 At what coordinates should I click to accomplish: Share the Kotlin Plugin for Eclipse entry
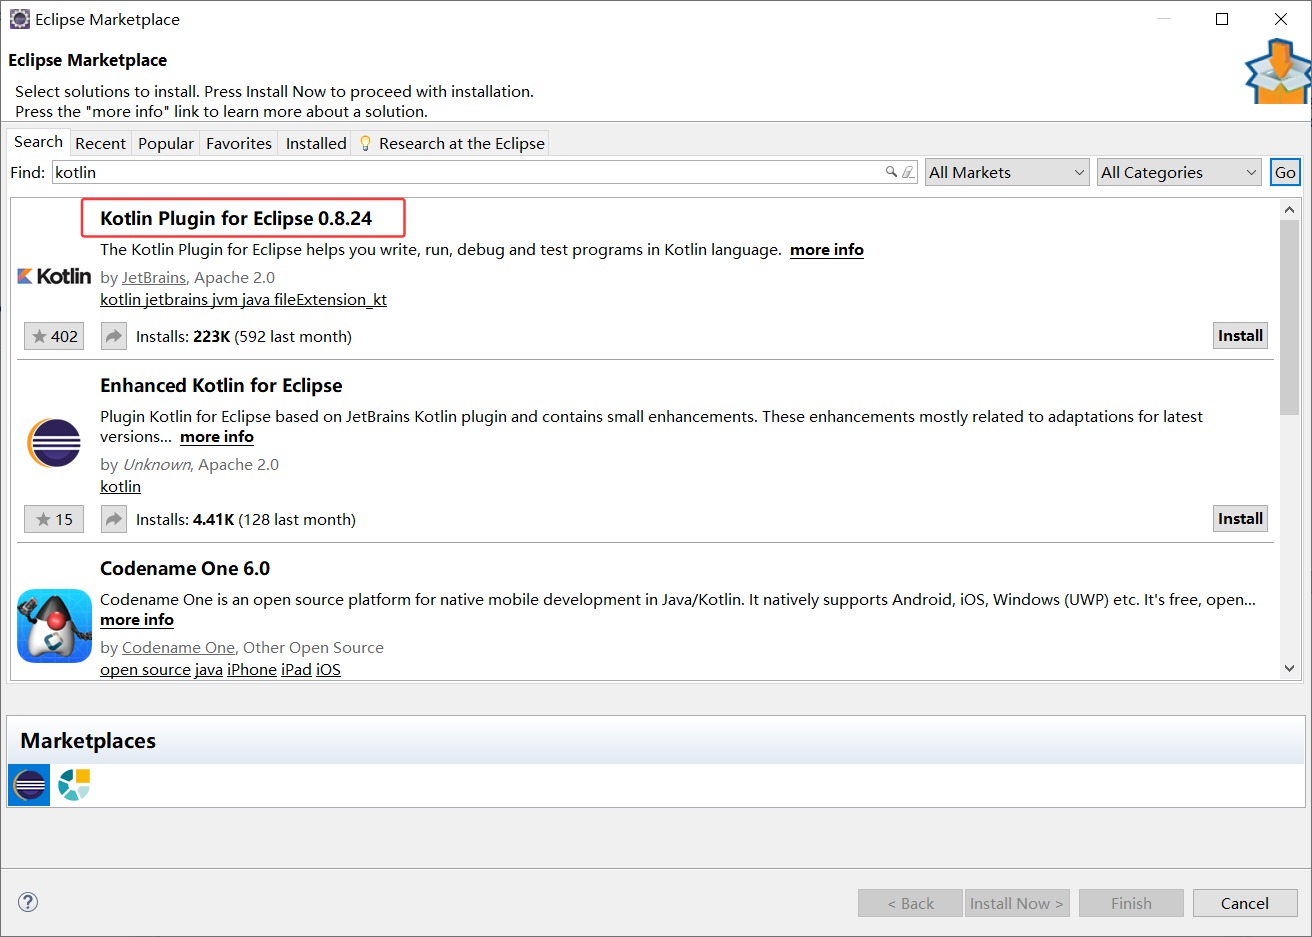click(x=114, y=336)
